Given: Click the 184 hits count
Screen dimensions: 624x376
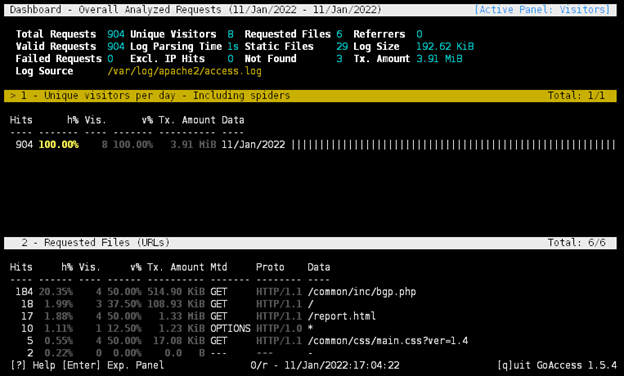Looking at the screenshot, I should pos(24,292).
